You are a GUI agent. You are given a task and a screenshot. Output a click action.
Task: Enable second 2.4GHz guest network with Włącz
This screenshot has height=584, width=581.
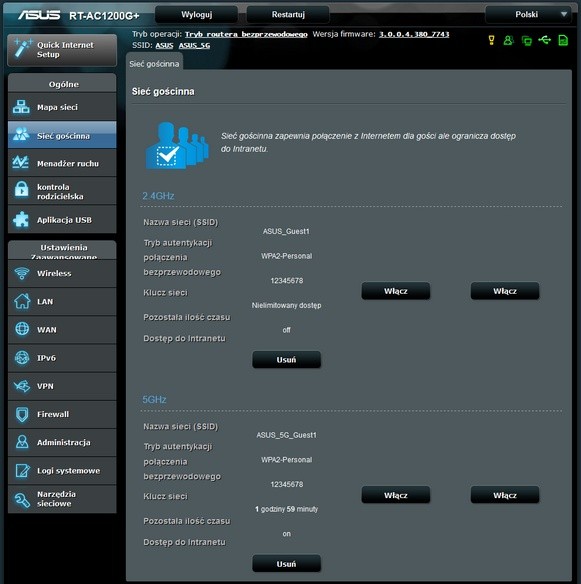point(396,291)
